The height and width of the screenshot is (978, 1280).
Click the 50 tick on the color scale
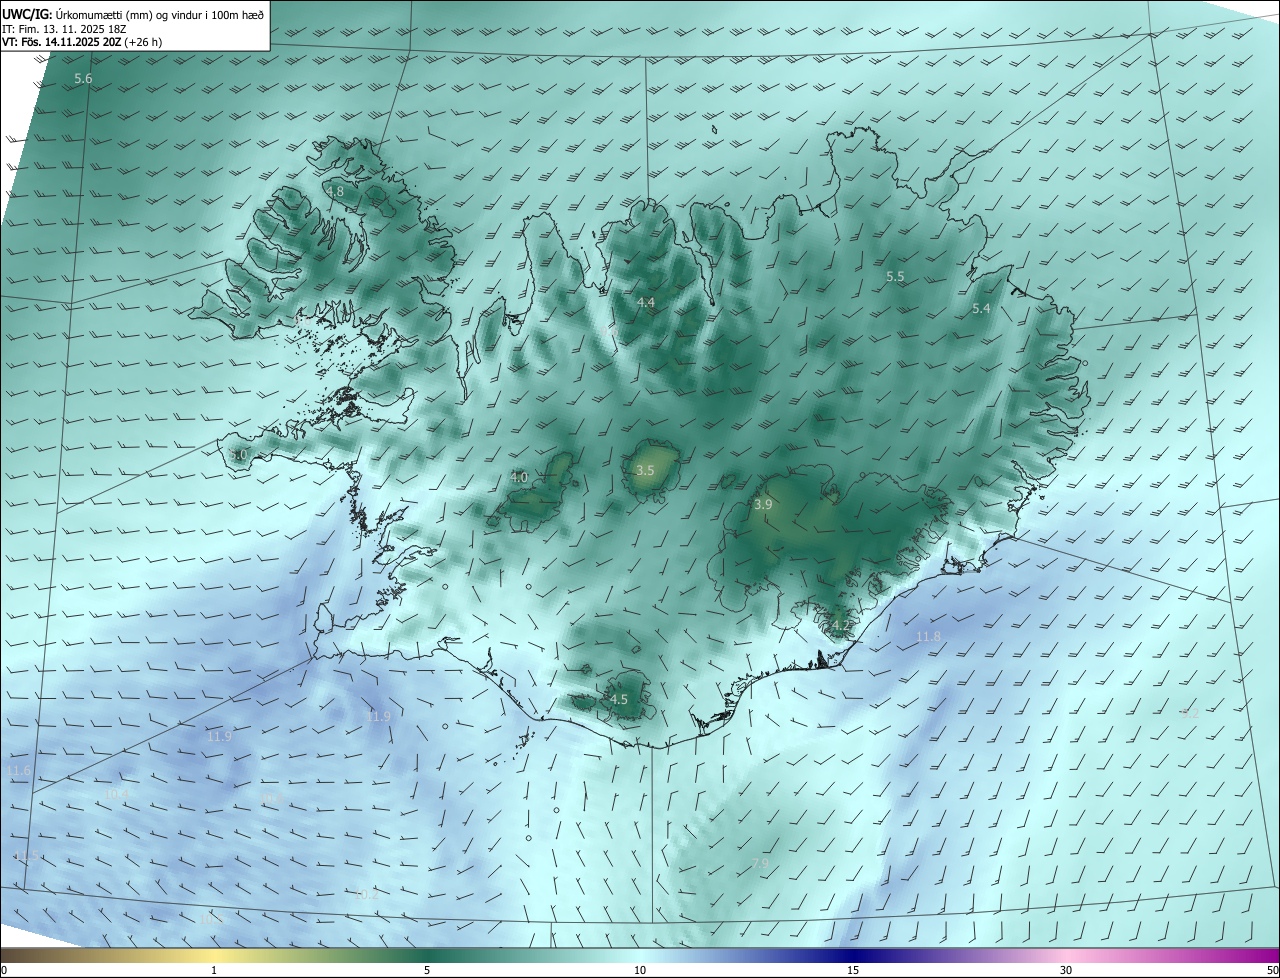(x=1273, y=970)
